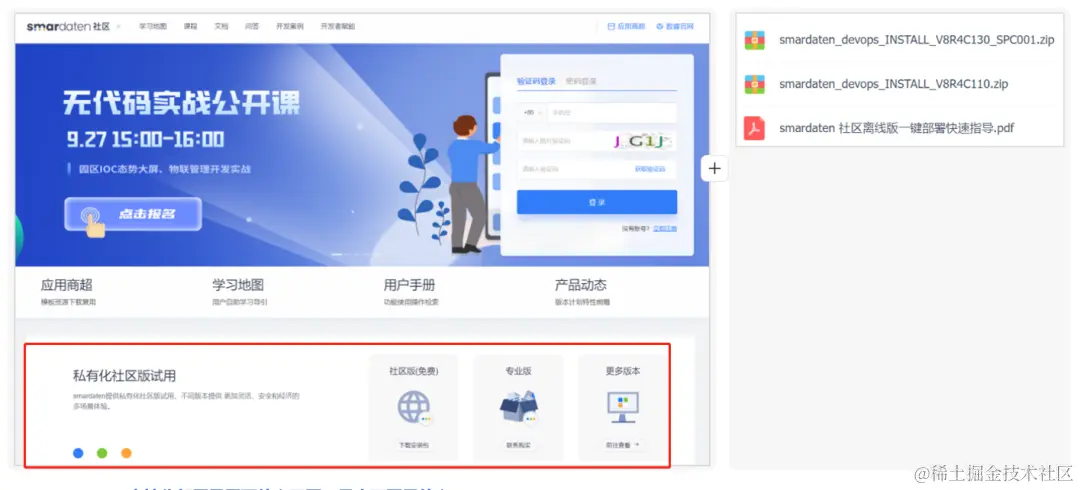1080x490 pixels.
Task: Click the blue 登录 button
Action: (x=596, y=202)
